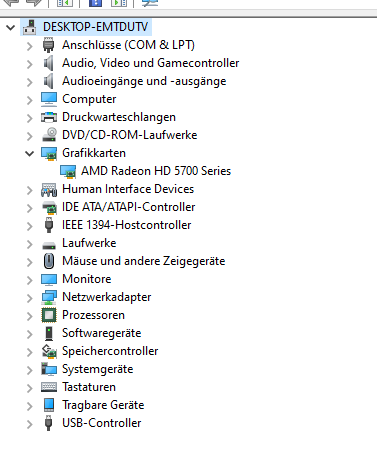Select AMD Radeon HD 5700 Series device
Image resolution: width=377 pixels, height=468 pixels.
pos(156,171)
